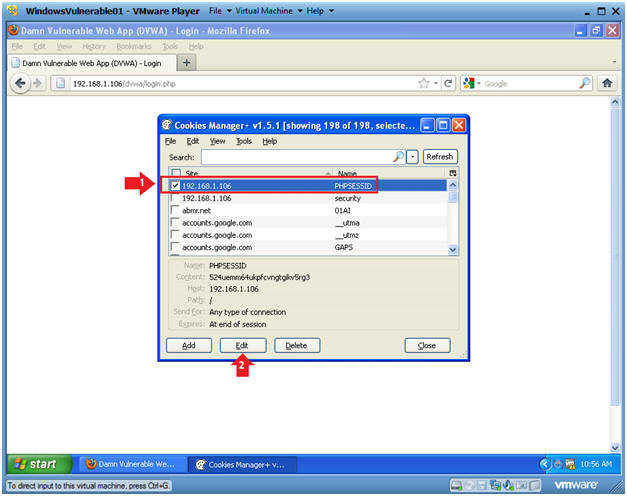Open Virtual Machine dropdown menu
The height and width of the screenshot is (496, 627).
click(x=268, y=11)
